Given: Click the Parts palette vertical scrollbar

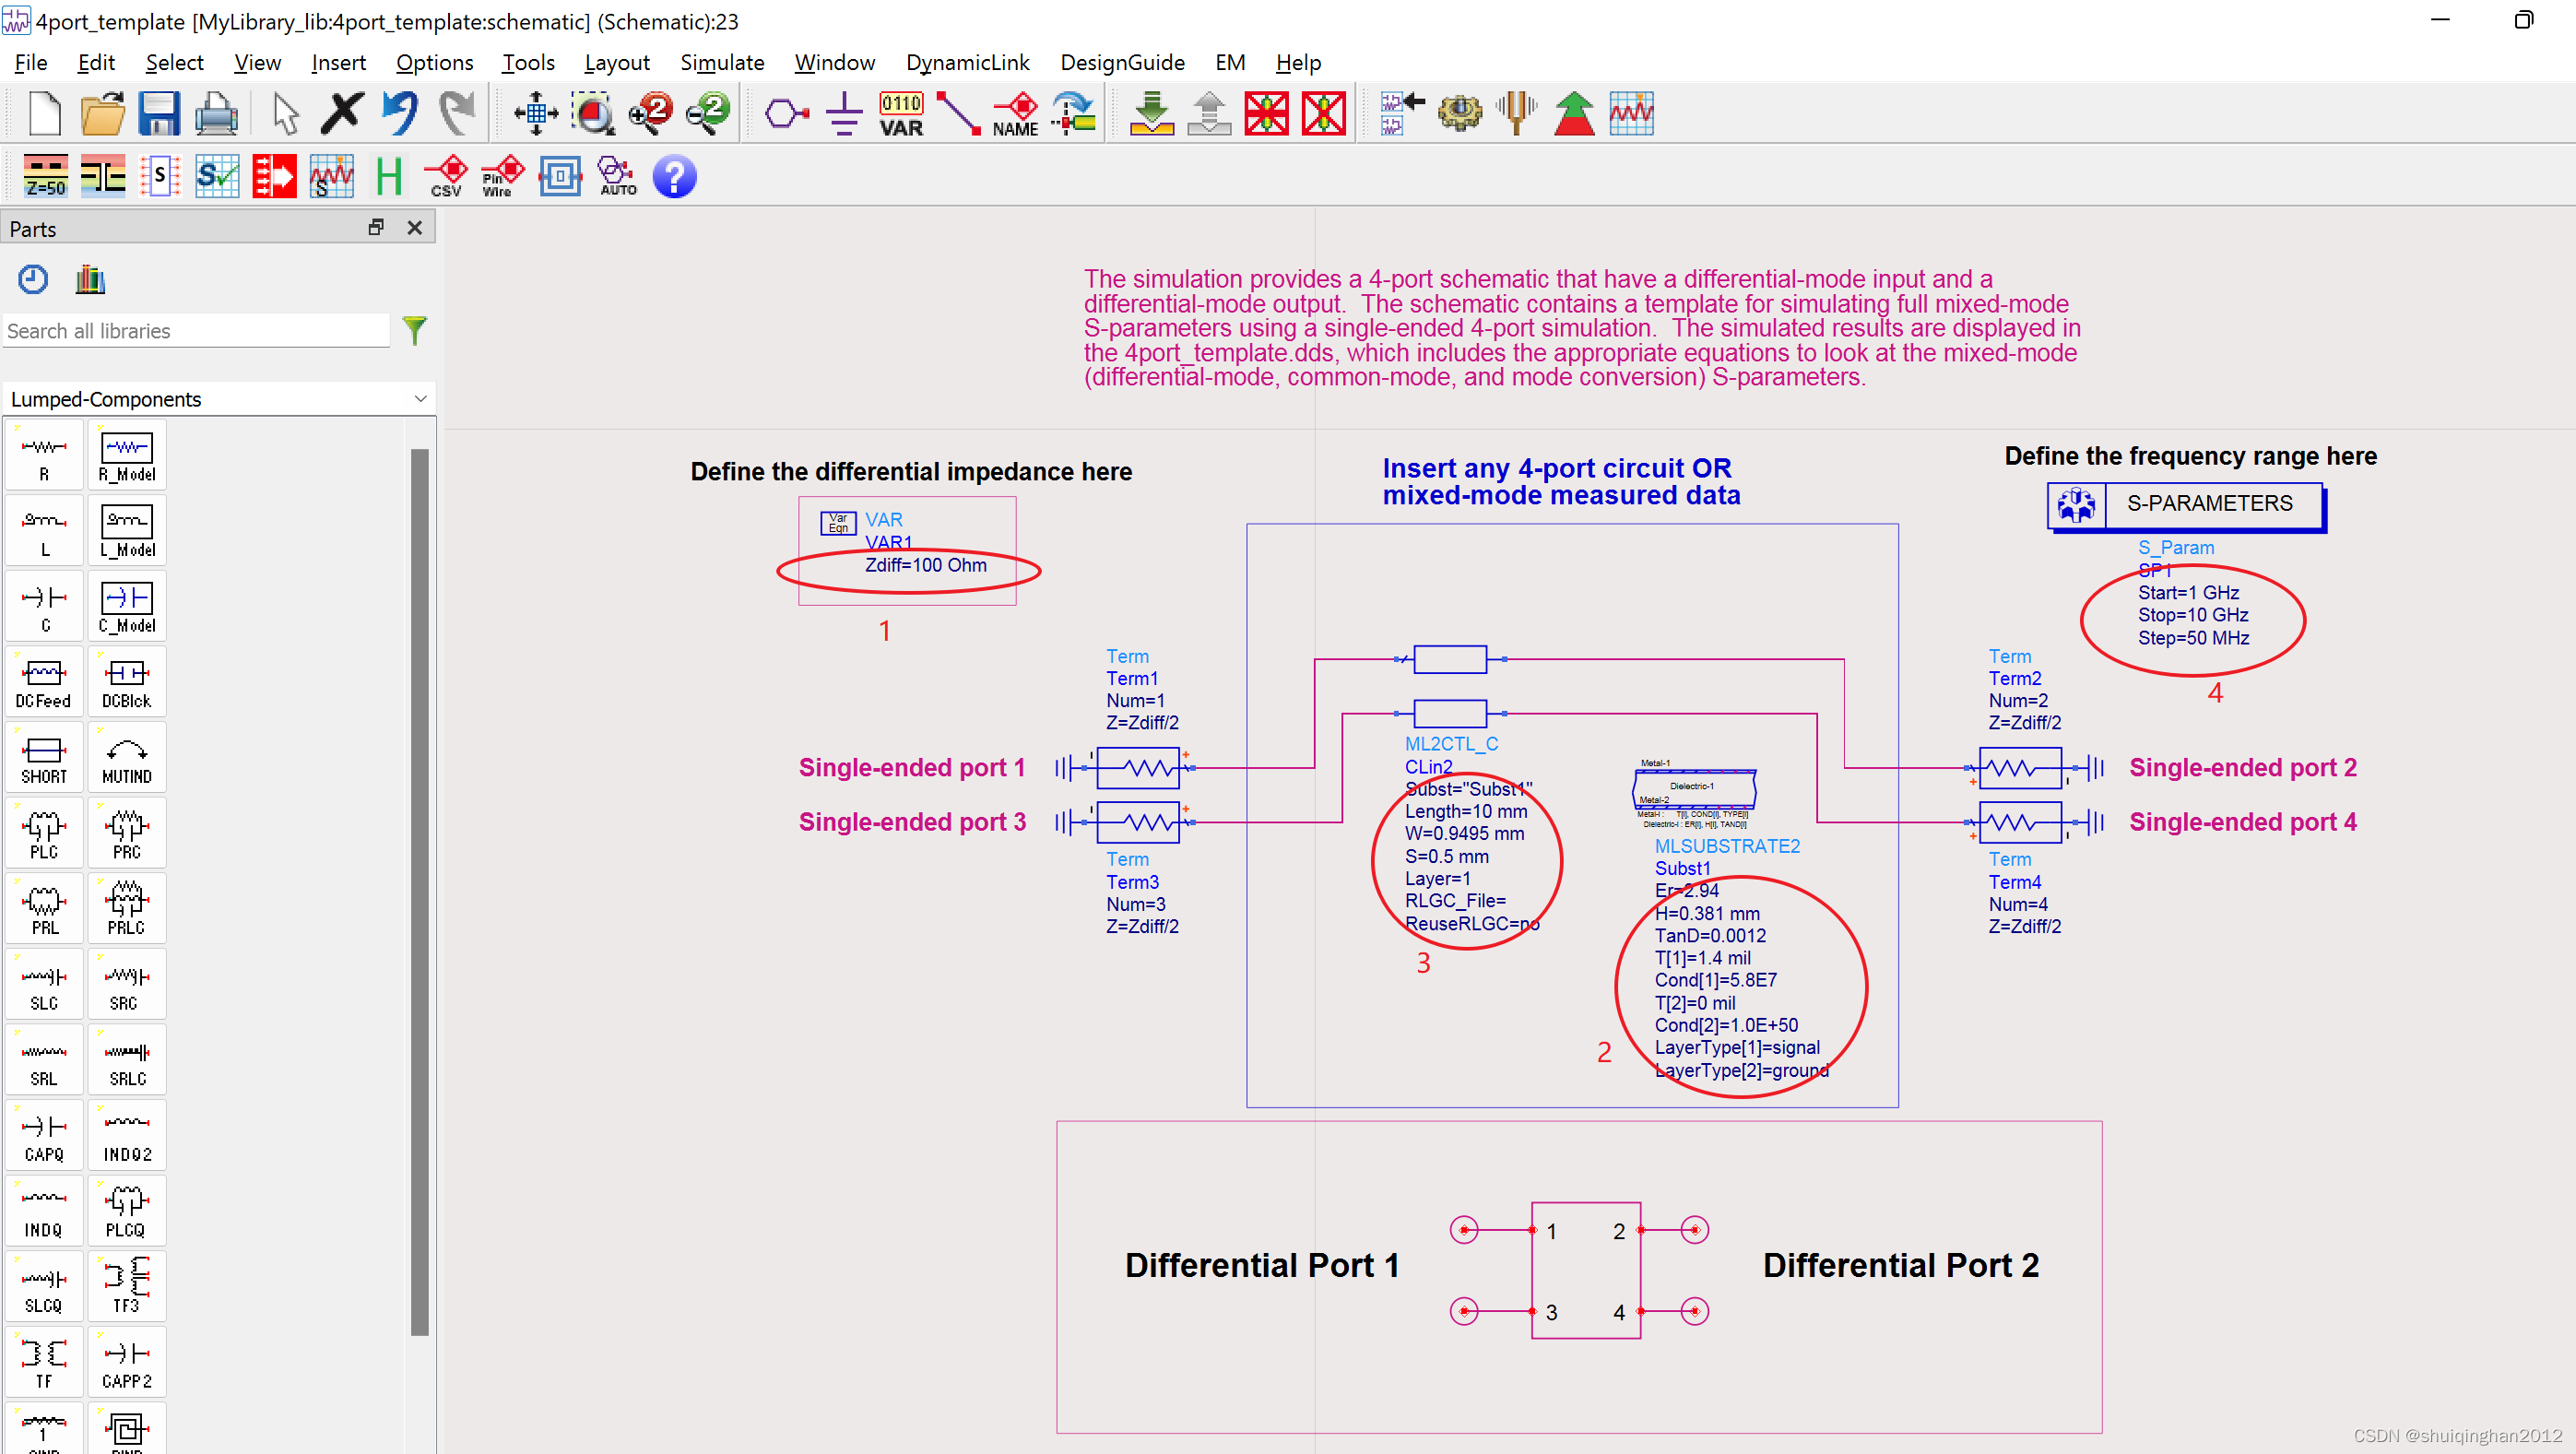Looking at the screenshot, I should pyautogui.click(x=420, y=890).
